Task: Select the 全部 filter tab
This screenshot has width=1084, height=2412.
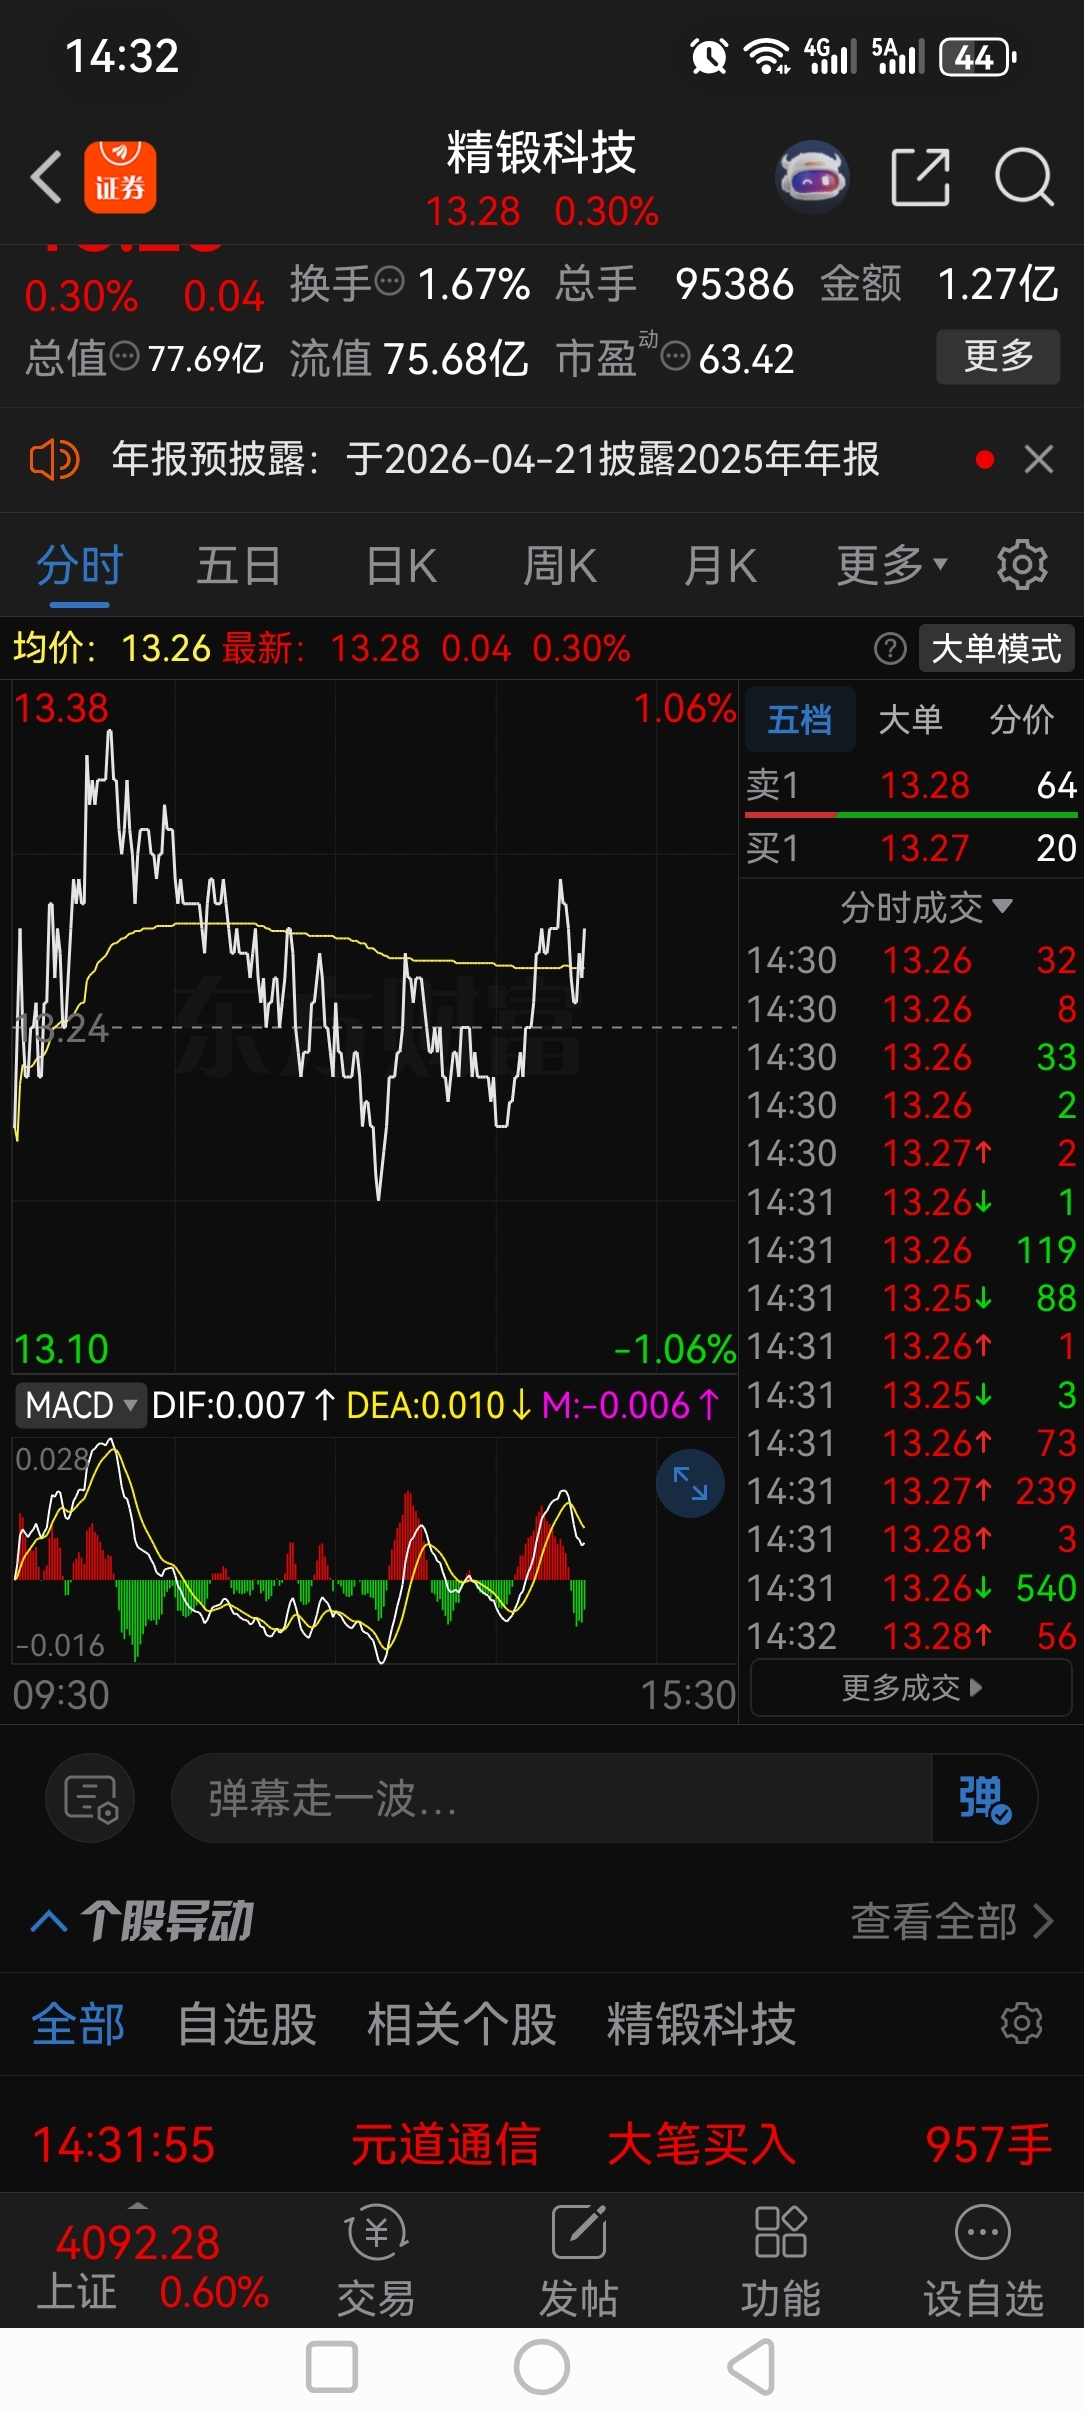Action: (x=78, y=2024)
